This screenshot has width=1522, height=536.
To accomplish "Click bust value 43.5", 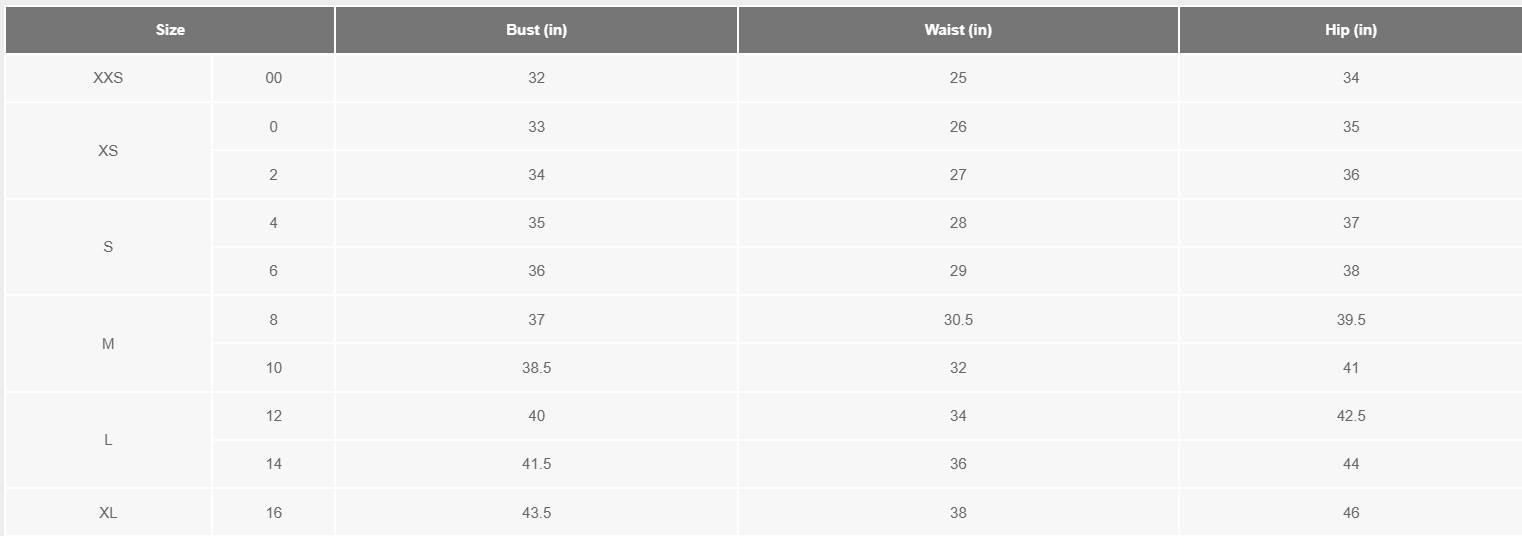I will pyautogui.click(x=536, y=513).
